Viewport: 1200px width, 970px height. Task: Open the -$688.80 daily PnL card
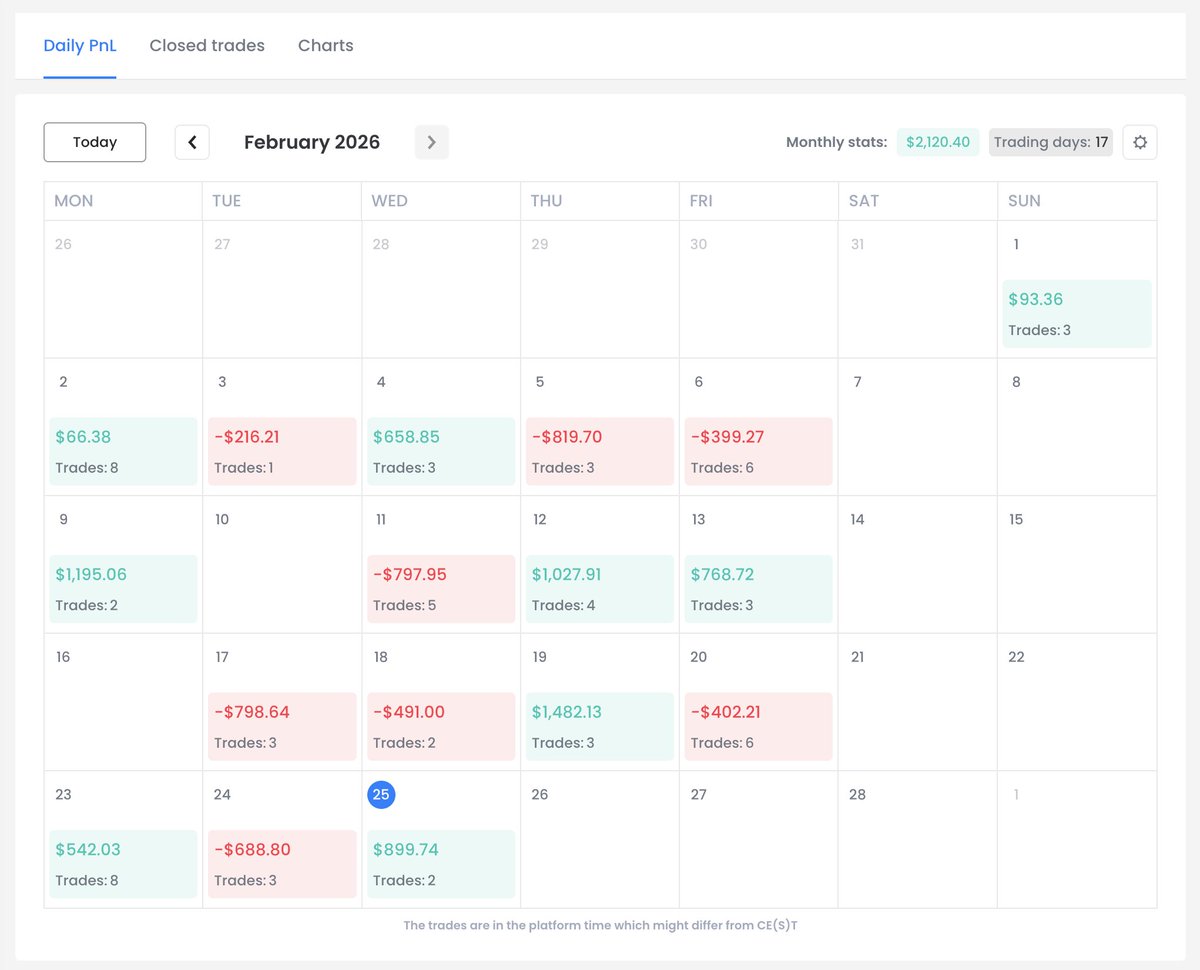(282, 864)
